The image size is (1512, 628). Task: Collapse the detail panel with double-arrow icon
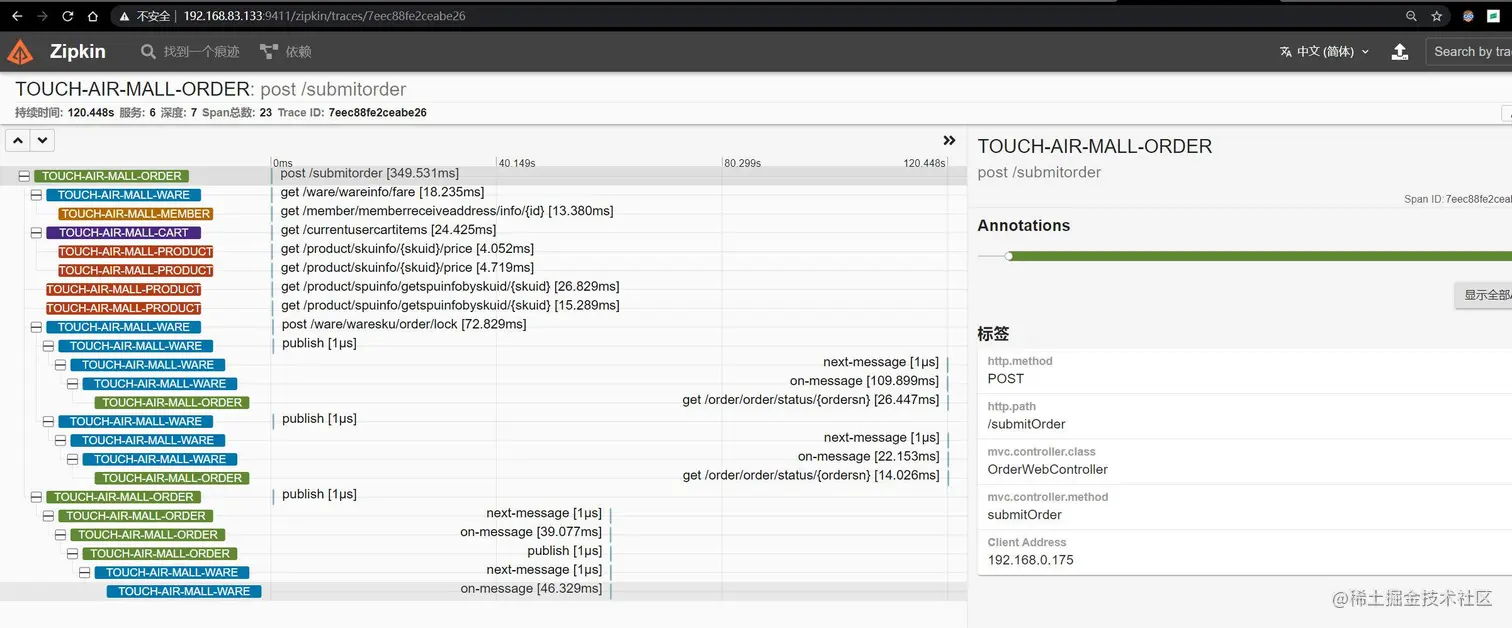coord(949,141)
